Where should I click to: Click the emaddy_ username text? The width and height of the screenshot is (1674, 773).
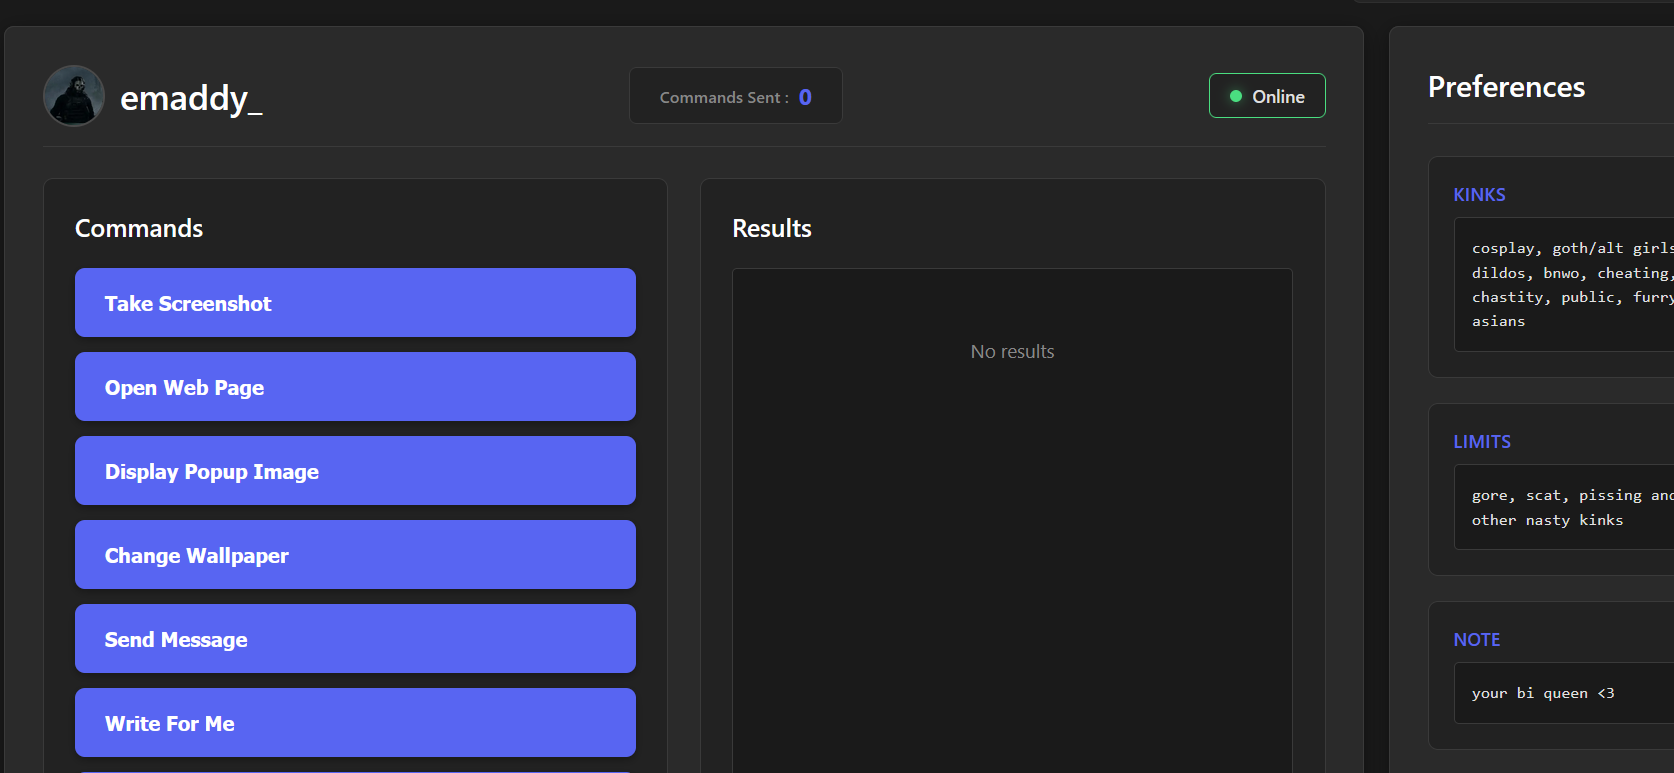[191, 98]
